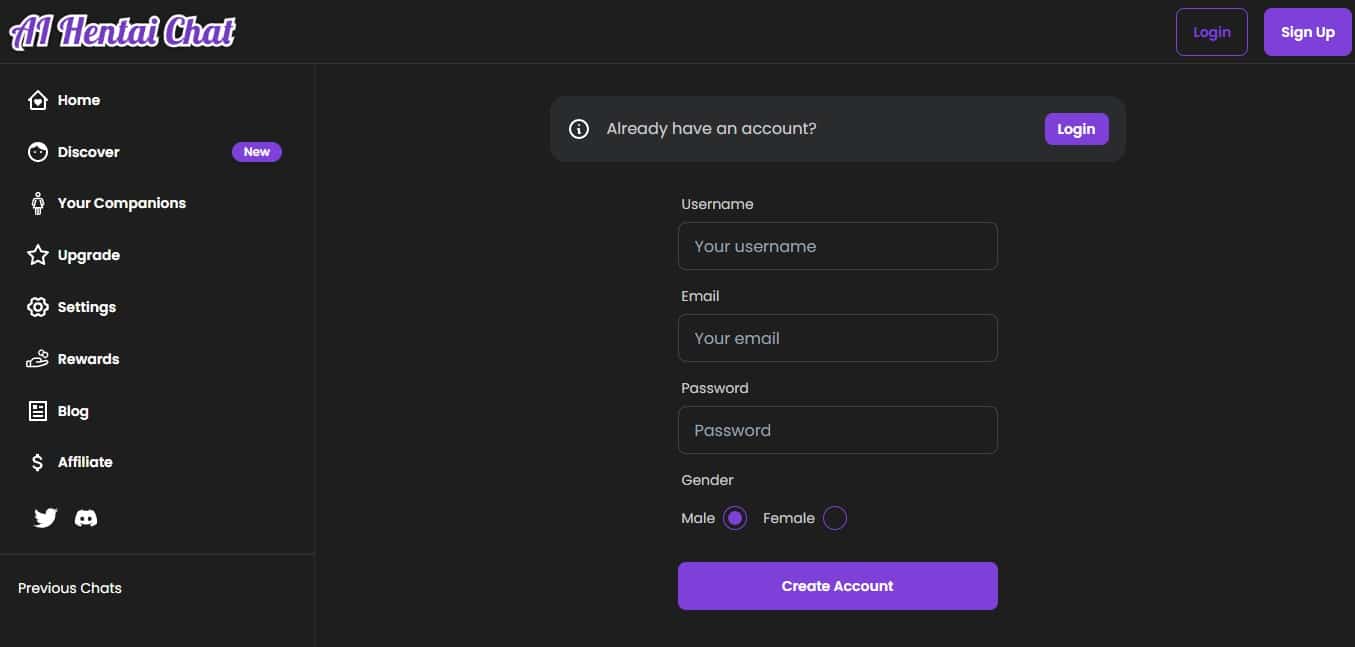This screenshot has height=647, width=1355.
Task: Click the Your Companions person icon
Action: (38, 203)
